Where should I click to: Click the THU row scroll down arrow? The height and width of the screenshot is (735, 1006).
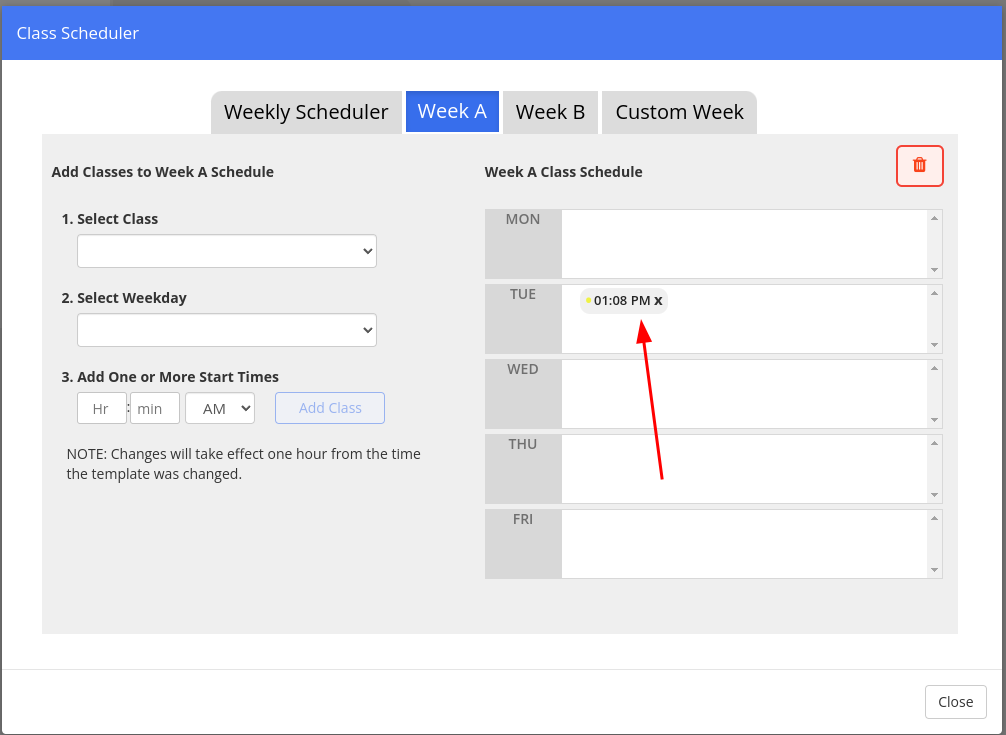935,495
